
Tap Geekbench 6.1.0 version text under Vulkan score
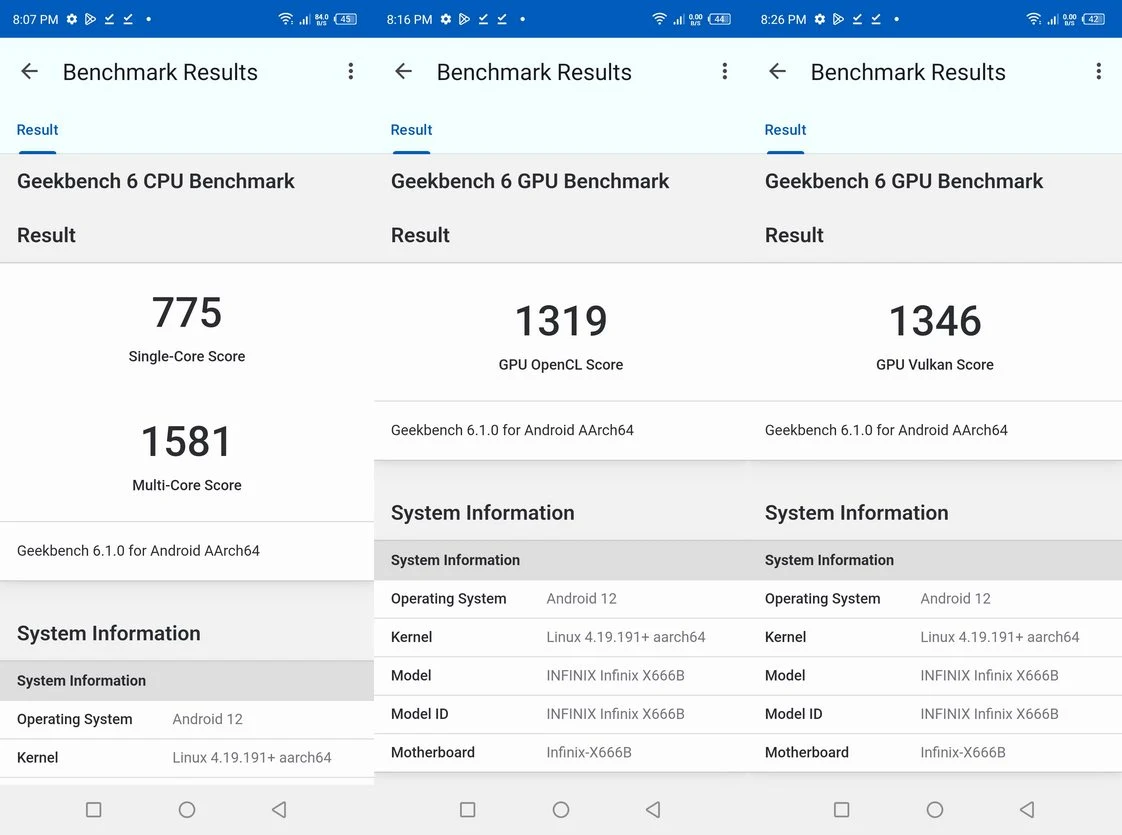click(886, 430)
